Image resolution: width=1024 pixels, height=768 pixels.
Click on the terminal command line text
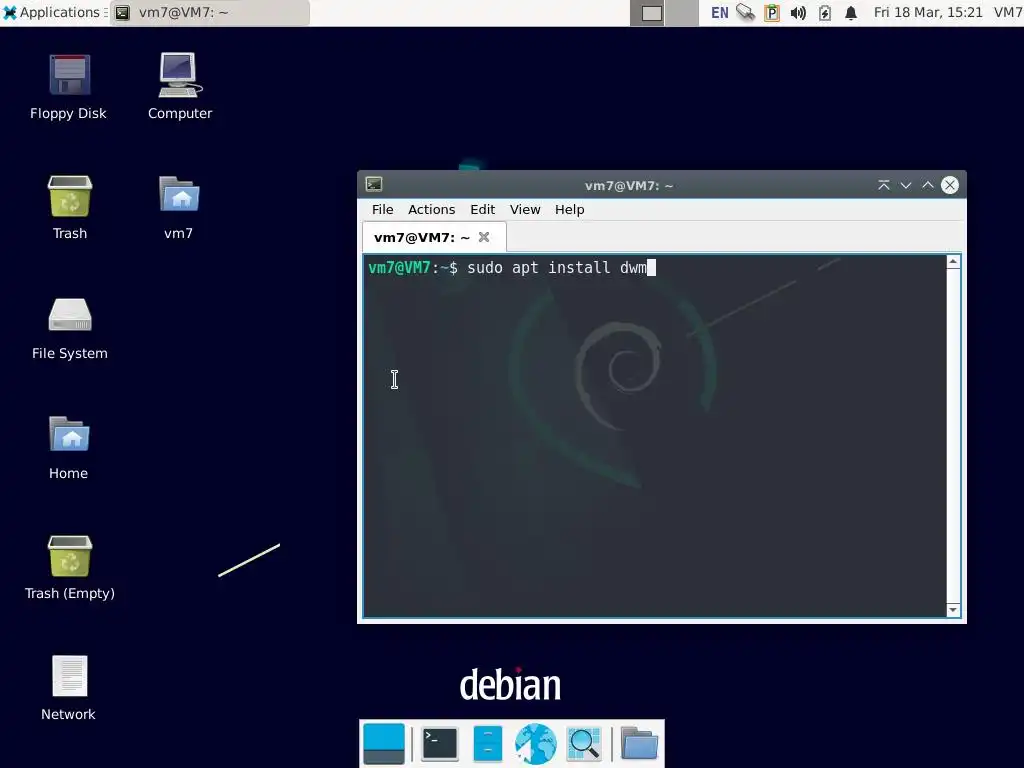(x=556, y=268)
